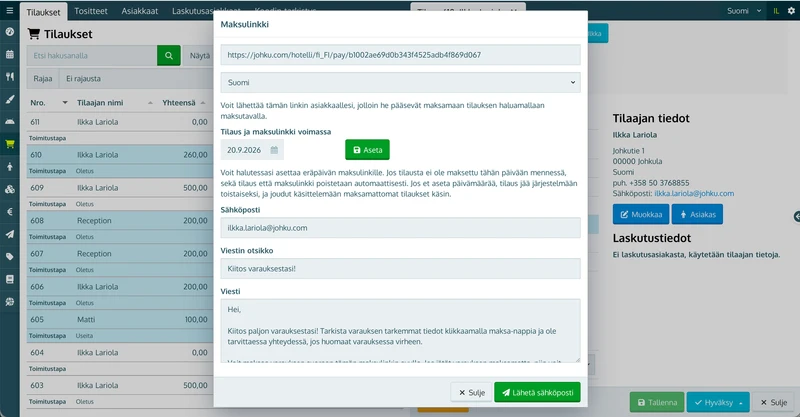Open the brush icon in the sidebar
This screenshot has height=417, width=800.
tap(10, 99)
